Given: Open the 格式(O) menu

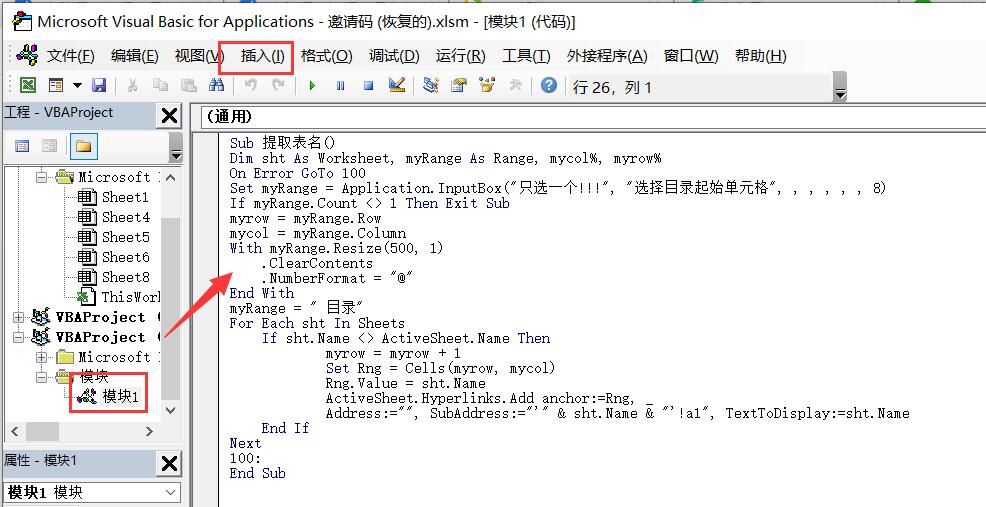Looking at the screenshot, I should pos(326,56).
